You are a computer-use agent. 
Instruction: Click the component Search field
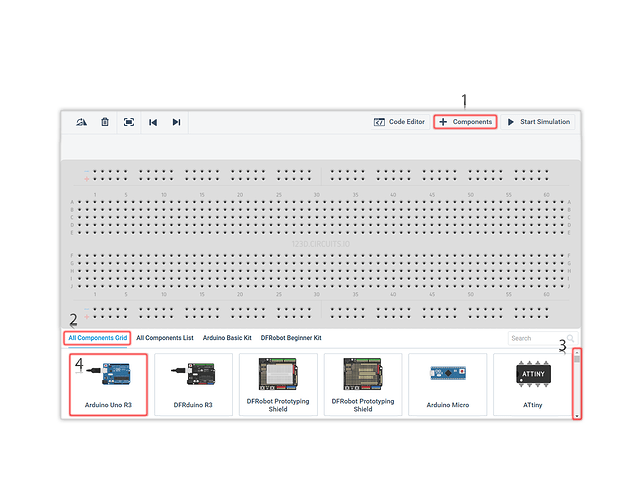538,338
